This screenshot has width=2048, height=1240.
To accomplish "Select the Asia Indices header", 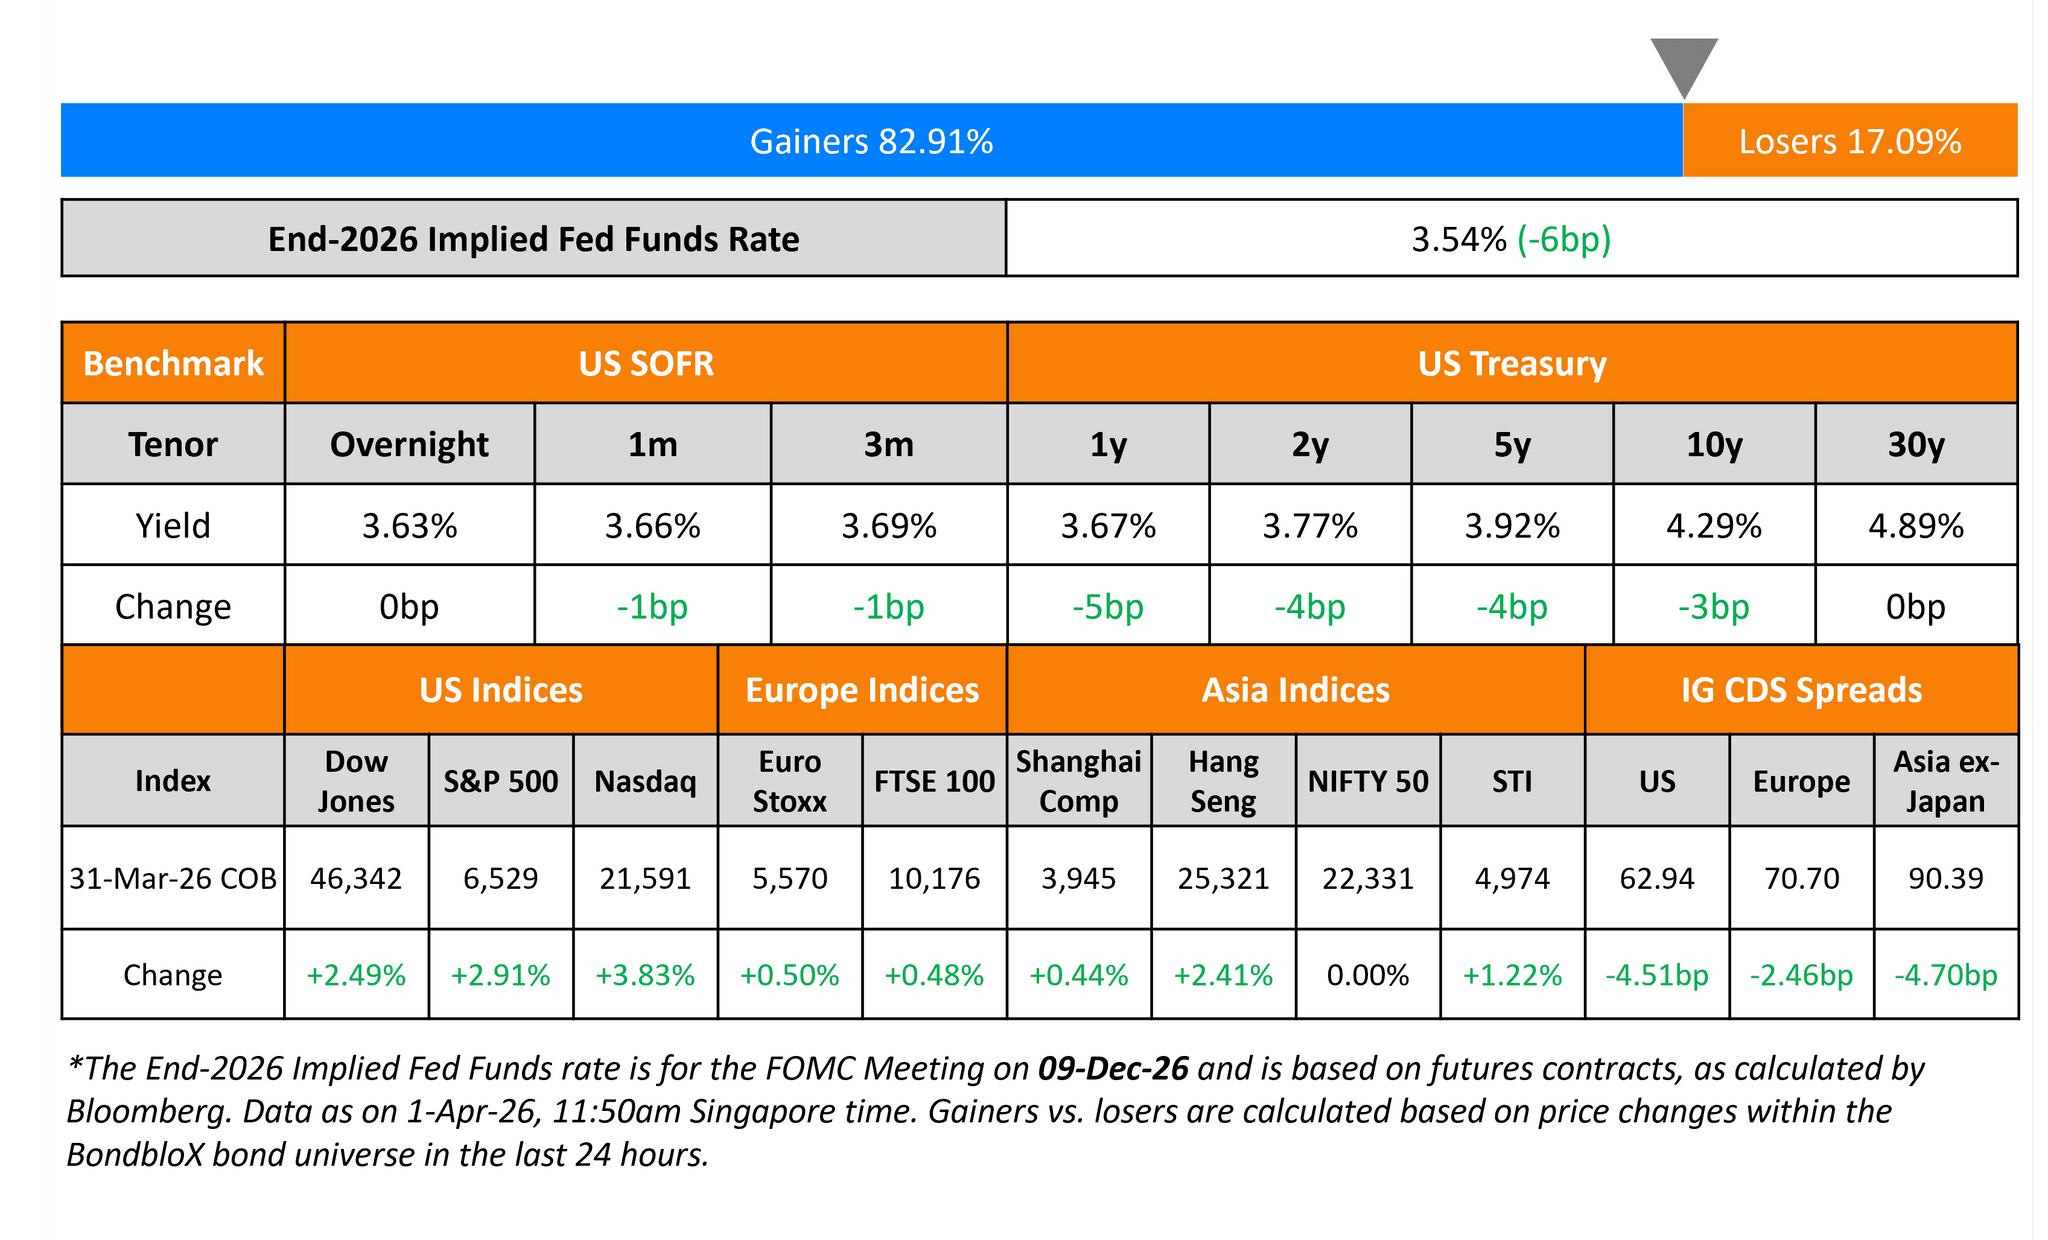I will pyautogui.click(x=1296, y=690).
